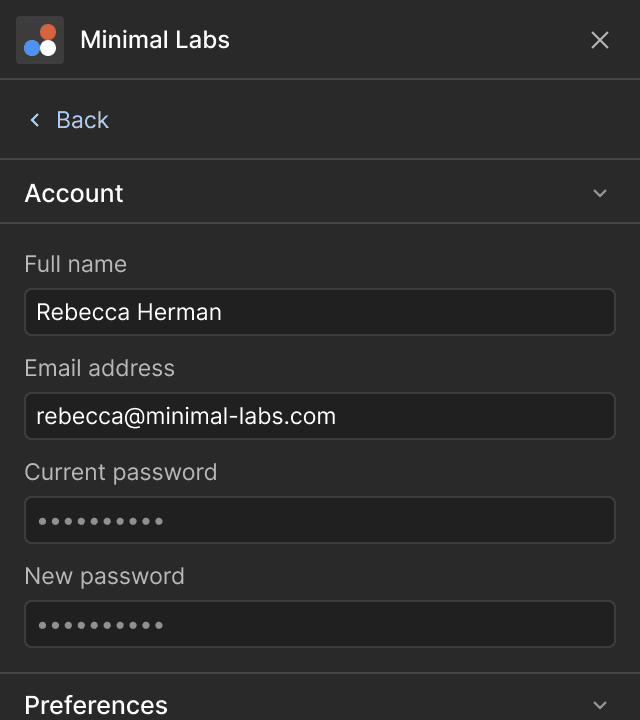Go back using the Back link
The image size is (640, 720).
point(82,120)
